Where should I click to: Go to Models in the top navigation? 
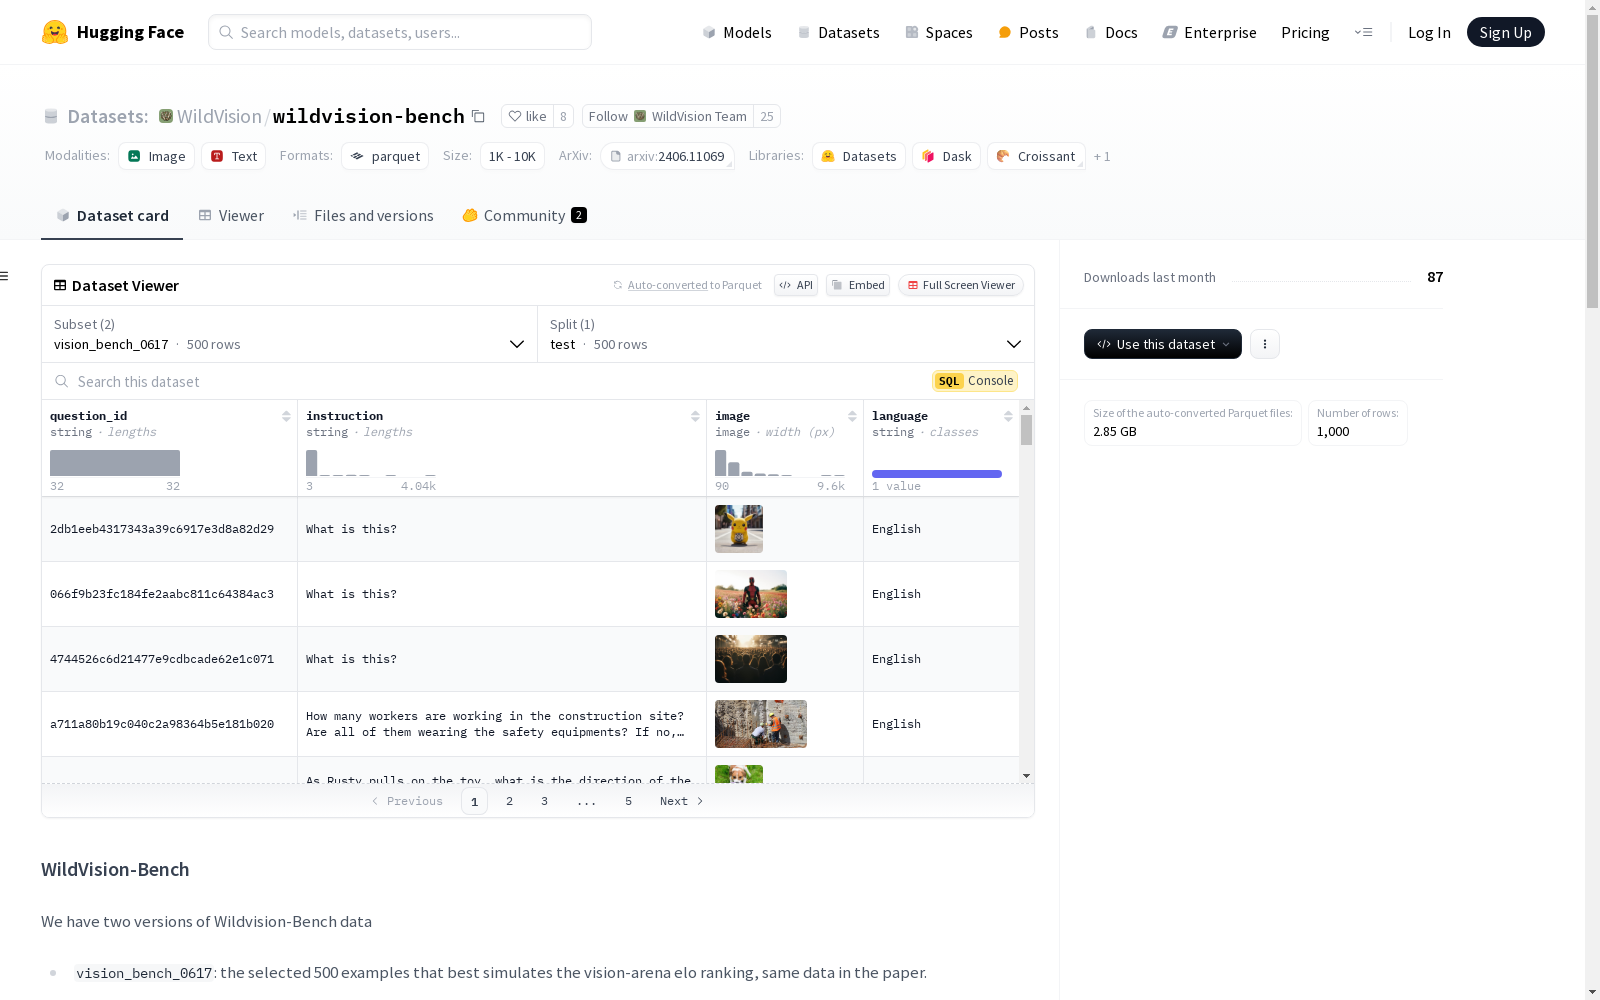click(737, 32)
